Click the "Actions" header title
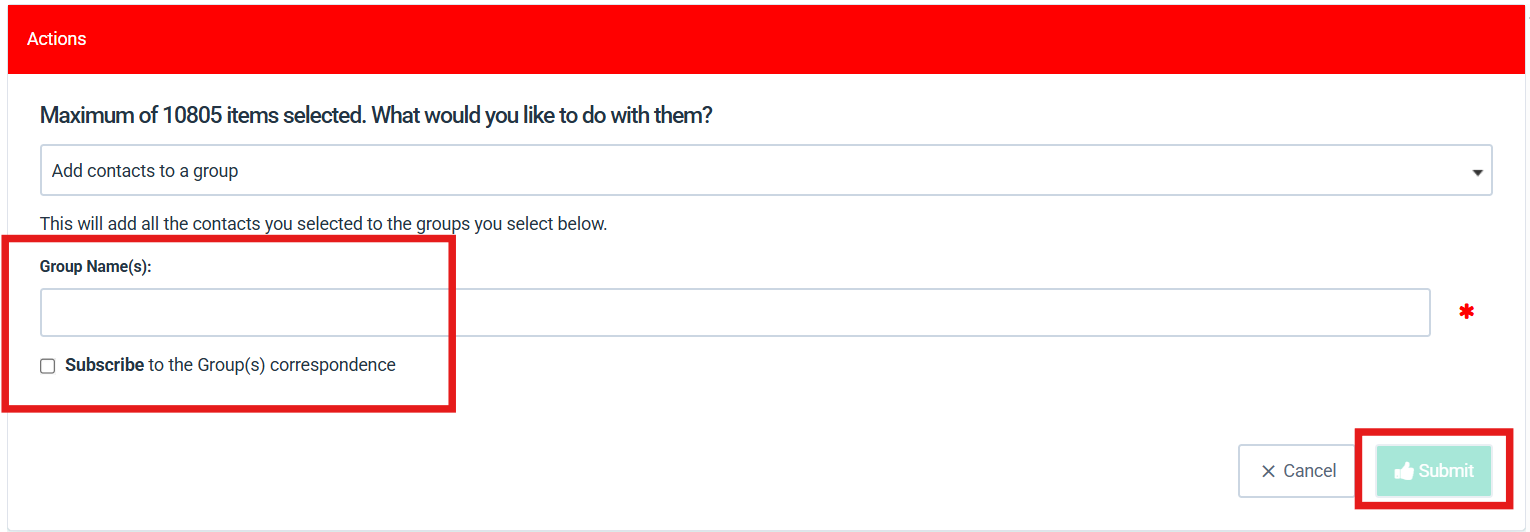1530x532 pixels. pyautogui.click(x=57, y=39)
